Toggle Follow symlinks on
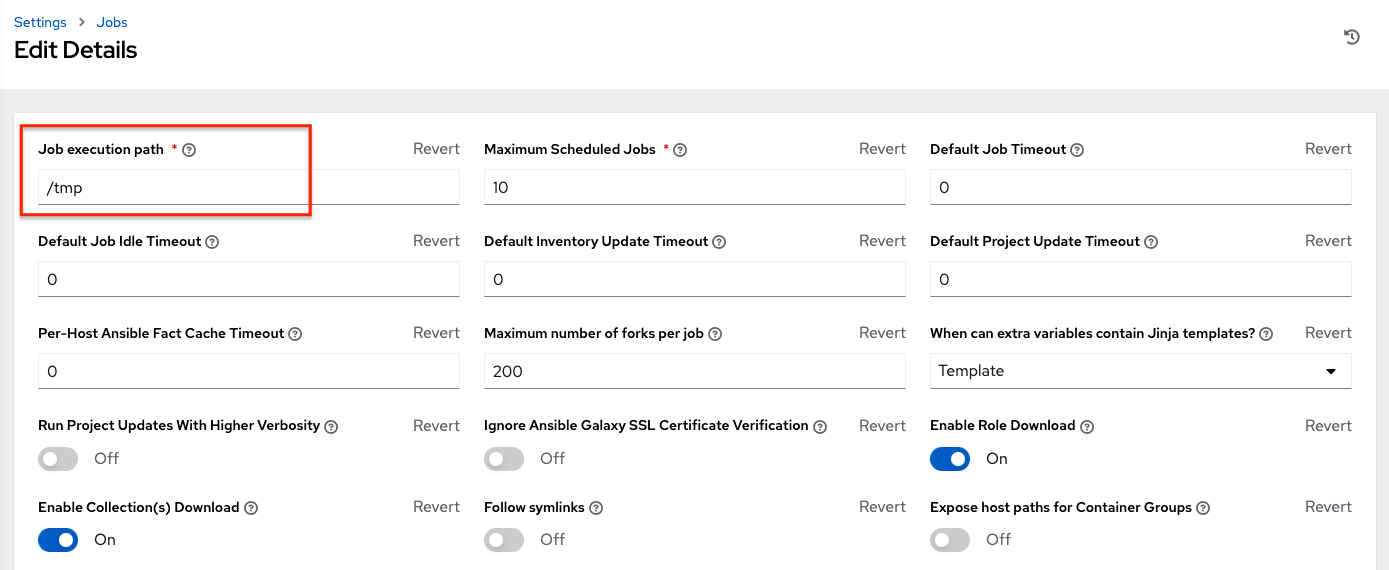This screenshot has height=570, width=1389. coord(504,540)
